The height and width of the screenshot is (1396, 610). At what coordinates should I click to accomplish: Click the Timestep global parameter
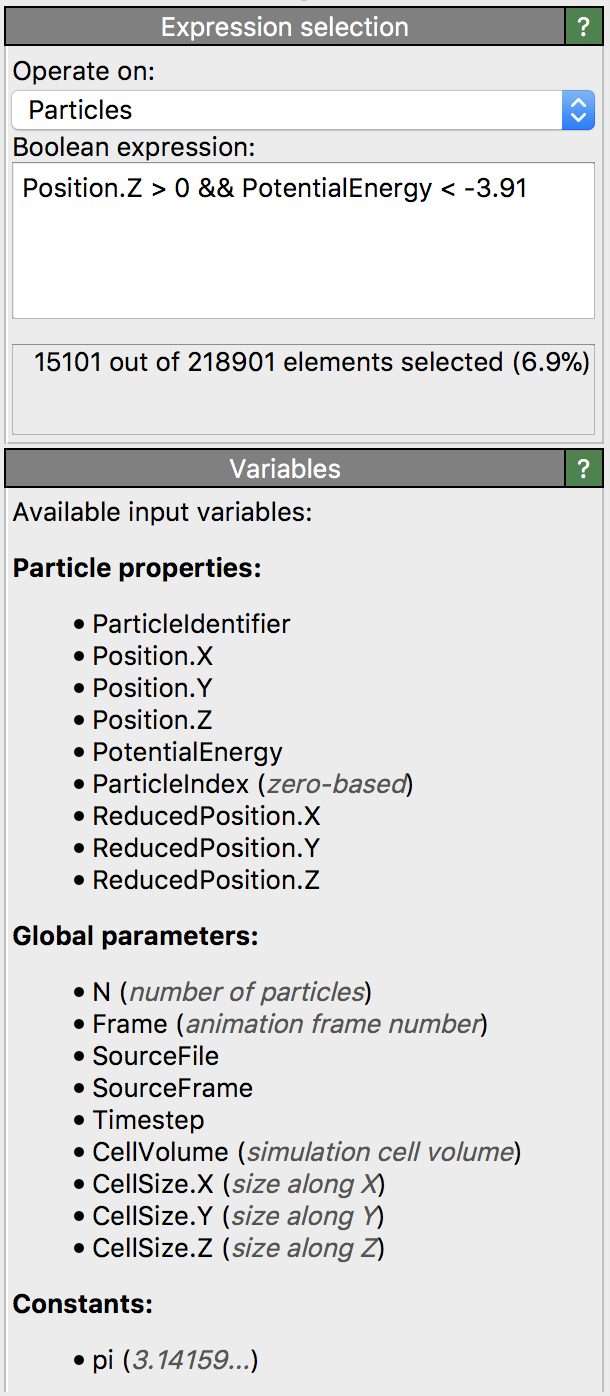[x=148, y=1120]
